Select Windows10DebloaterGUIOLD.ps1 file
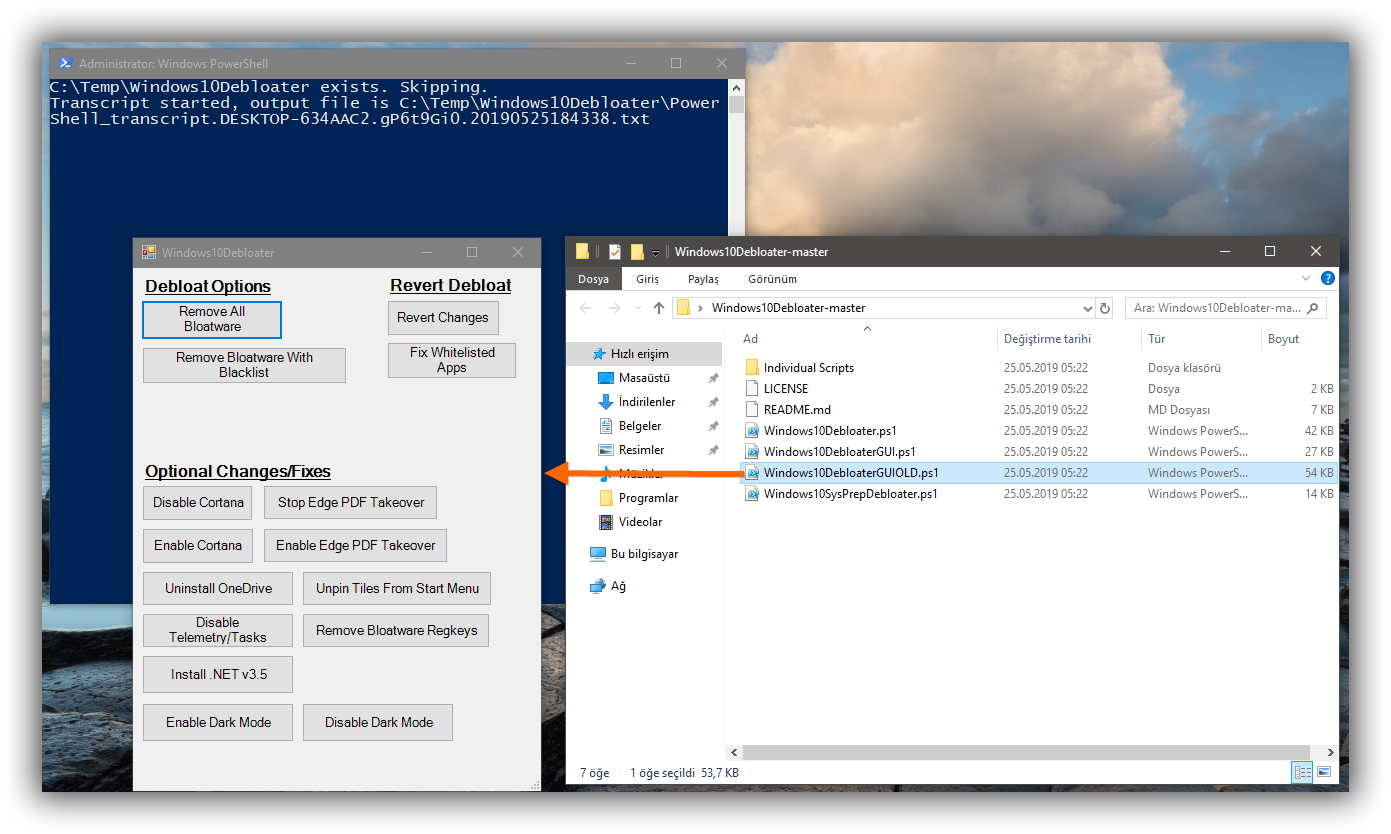Viewport: 1391px width, 834px height. [x=1039, y=473]
